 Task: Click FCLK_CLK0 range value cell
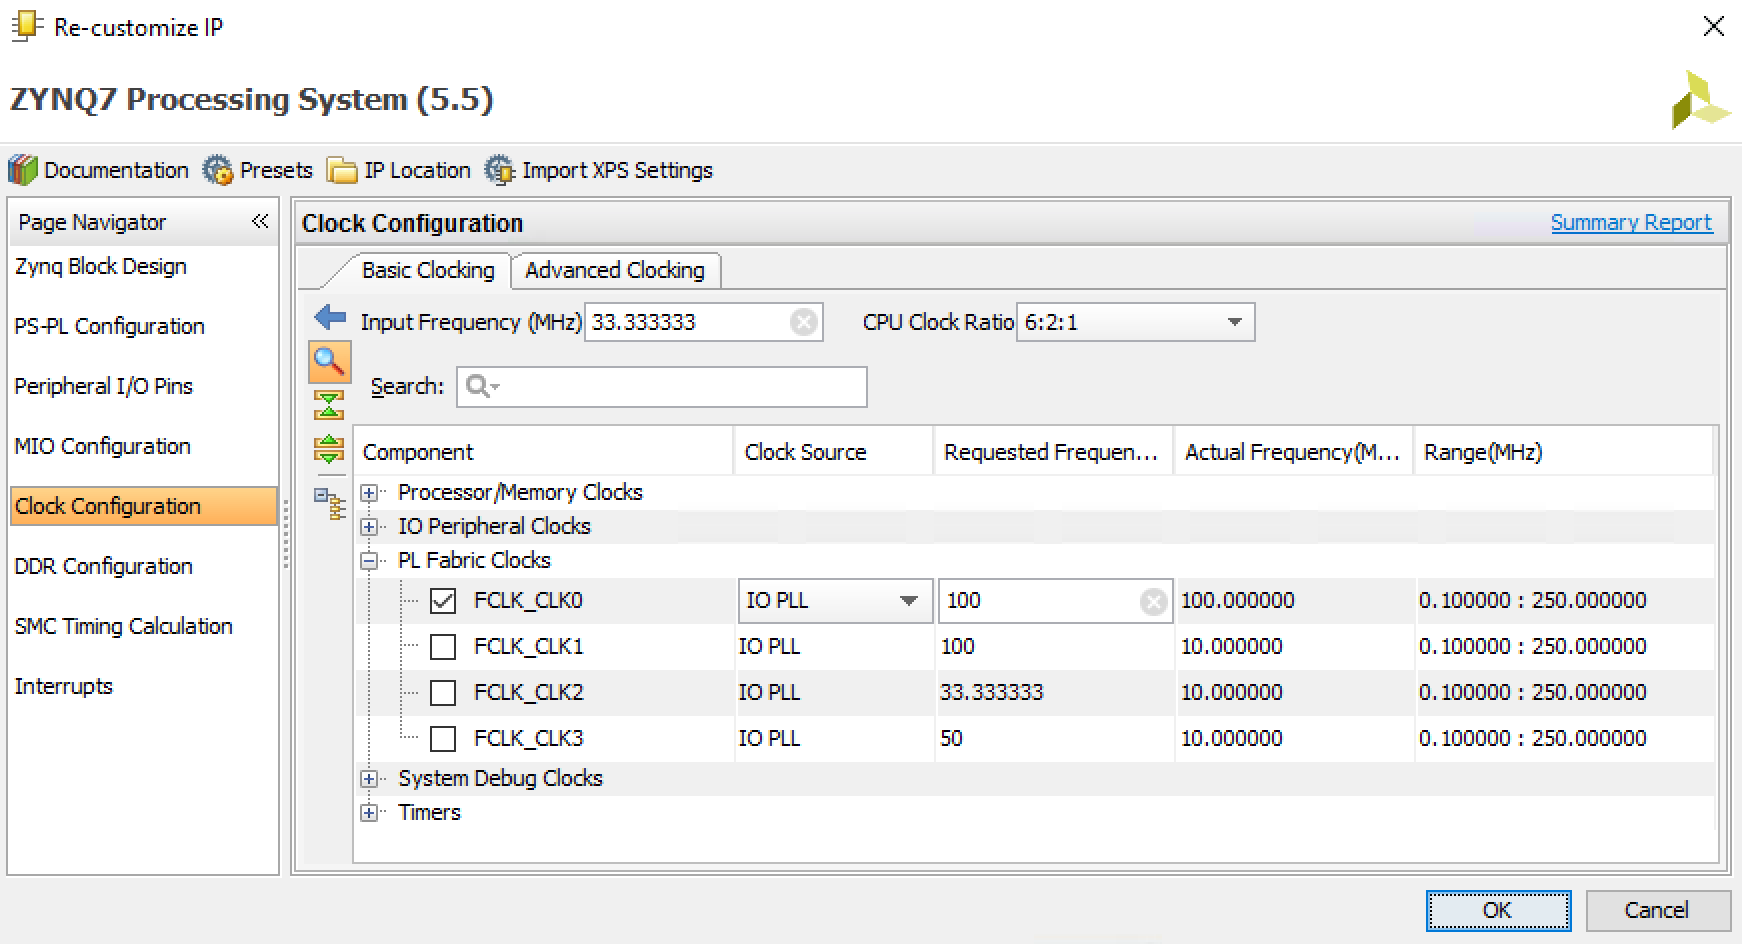[x=1533, y=601]
